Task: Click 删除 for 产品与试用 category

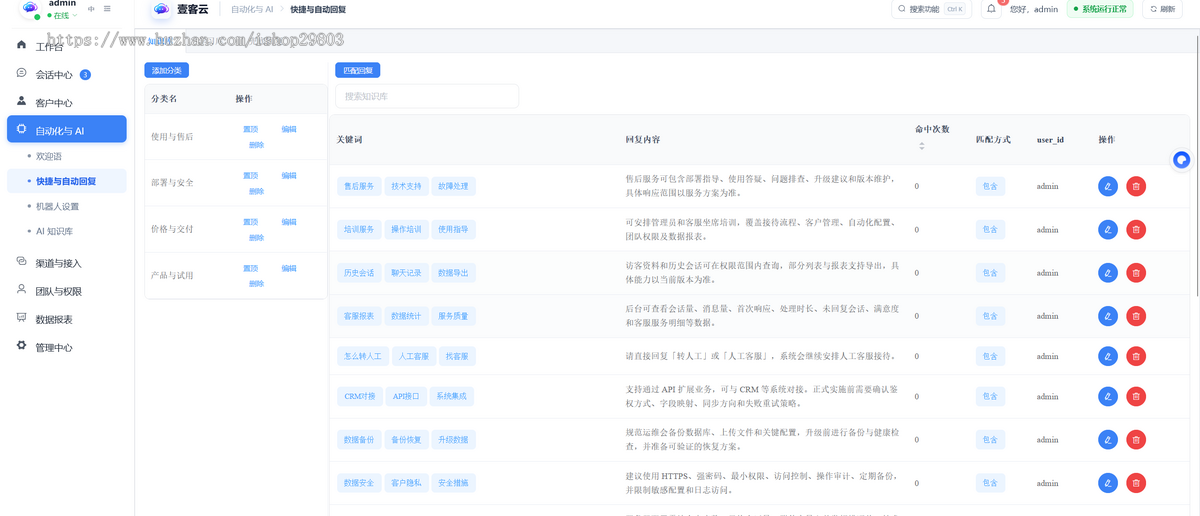Action: pos(256,284)
